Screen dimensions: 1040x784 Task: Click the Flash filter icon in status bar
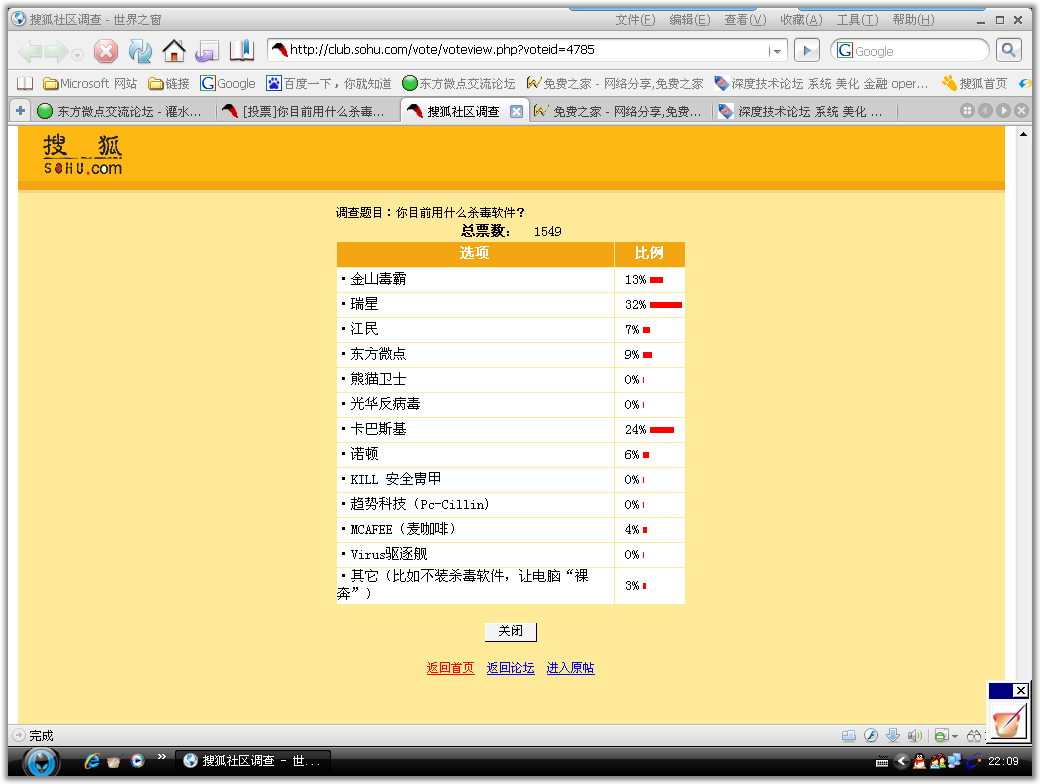click(871, 736)
